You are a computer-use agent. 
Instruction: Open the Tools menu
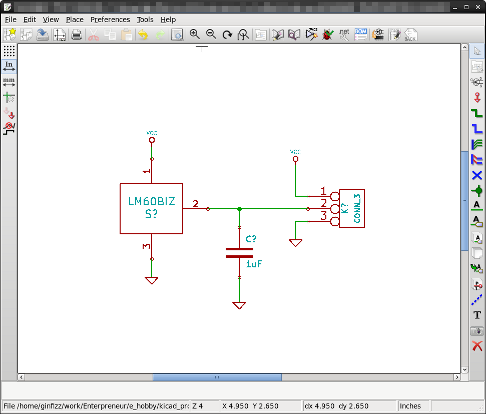(x=145, y=20)
